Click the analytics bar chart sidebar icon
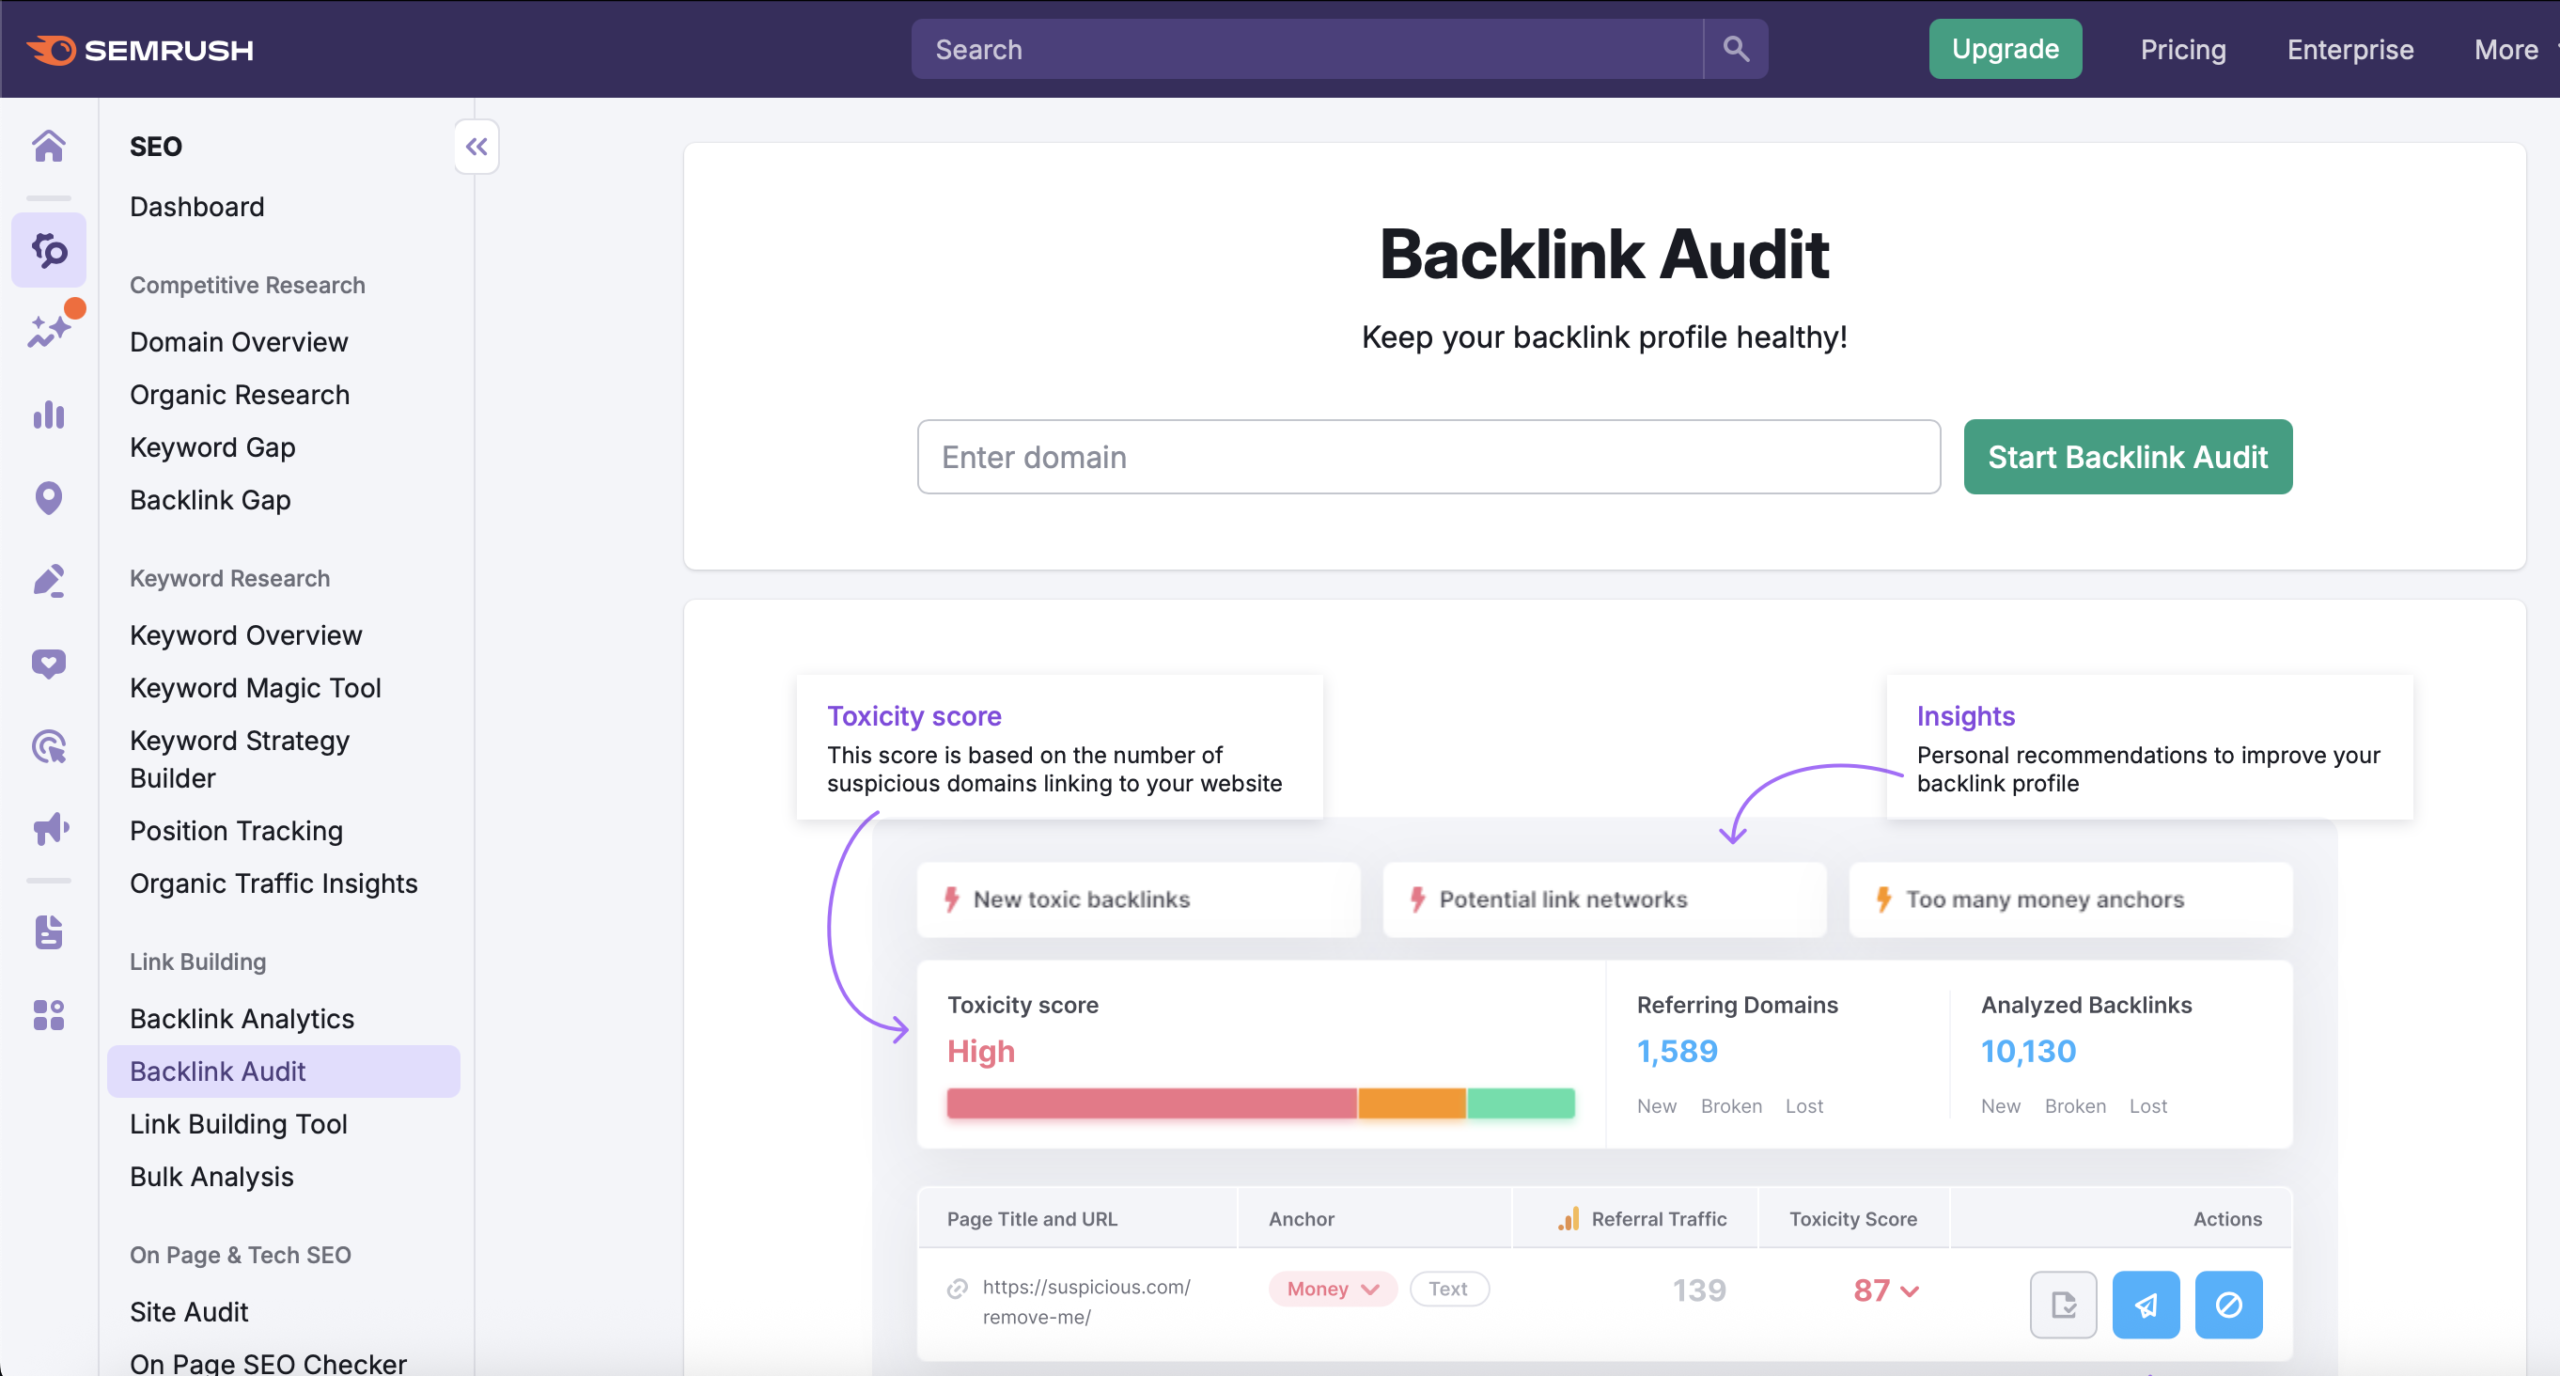Viewport: 2560px width, 1376px height. [x=48, y=415]
